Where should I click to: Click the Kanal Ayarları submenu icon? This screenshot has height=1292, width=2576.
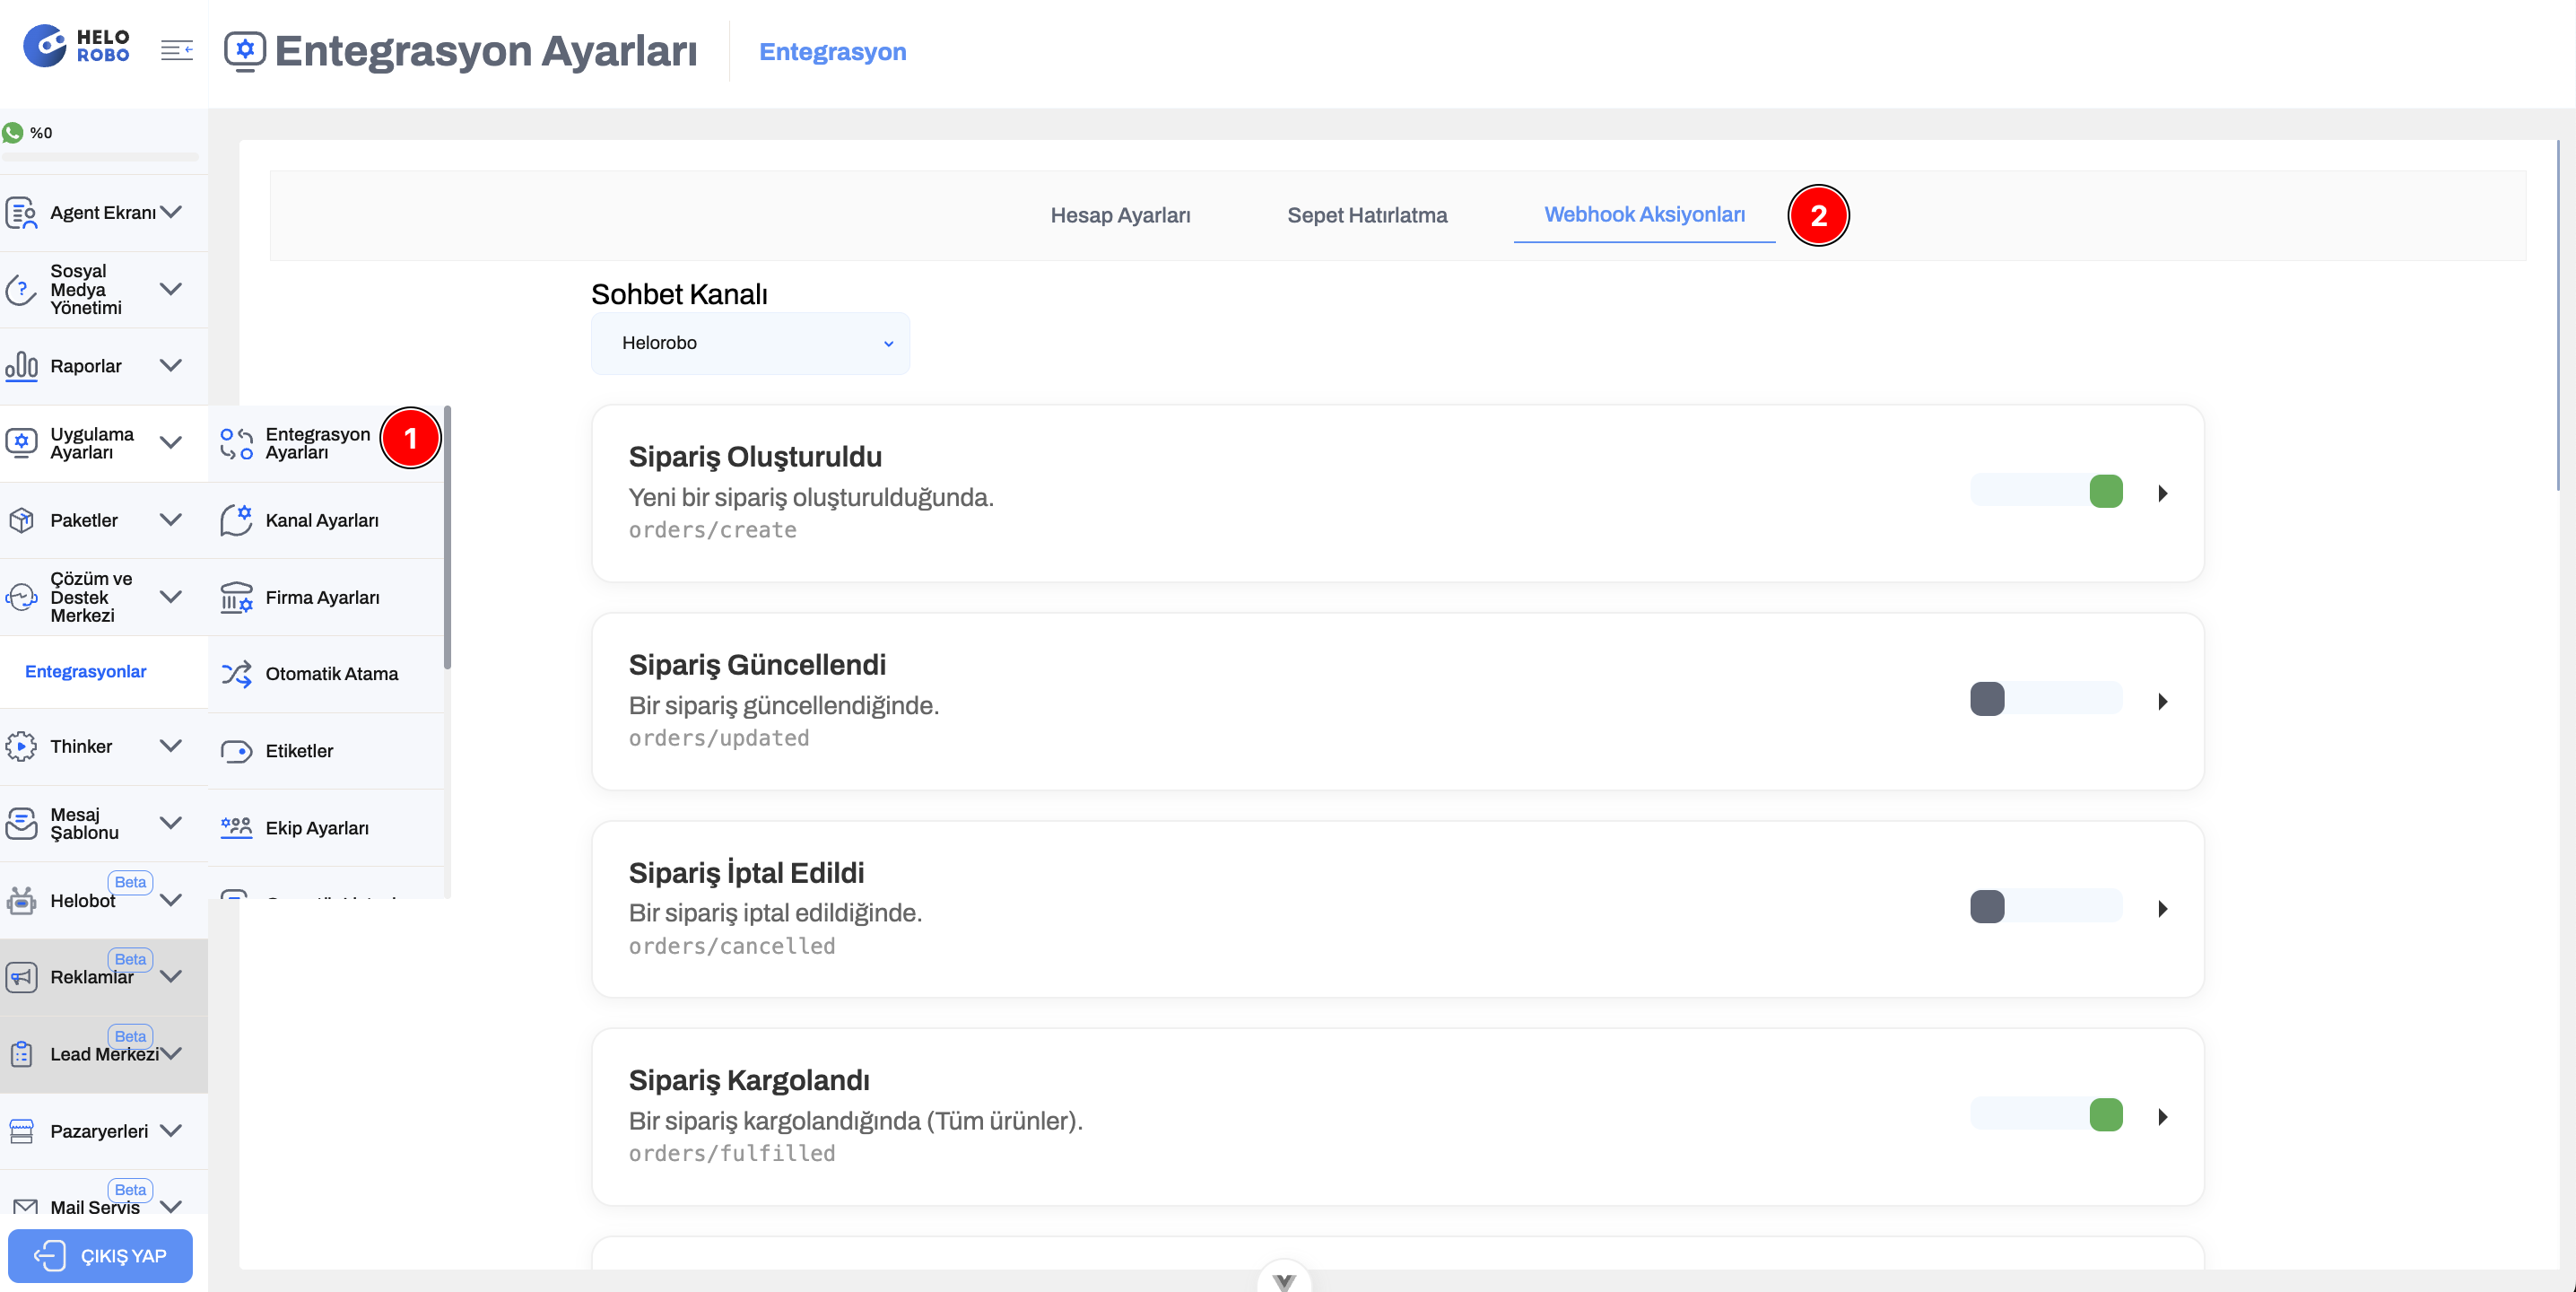pyautogui.click(x=237, y=520)
